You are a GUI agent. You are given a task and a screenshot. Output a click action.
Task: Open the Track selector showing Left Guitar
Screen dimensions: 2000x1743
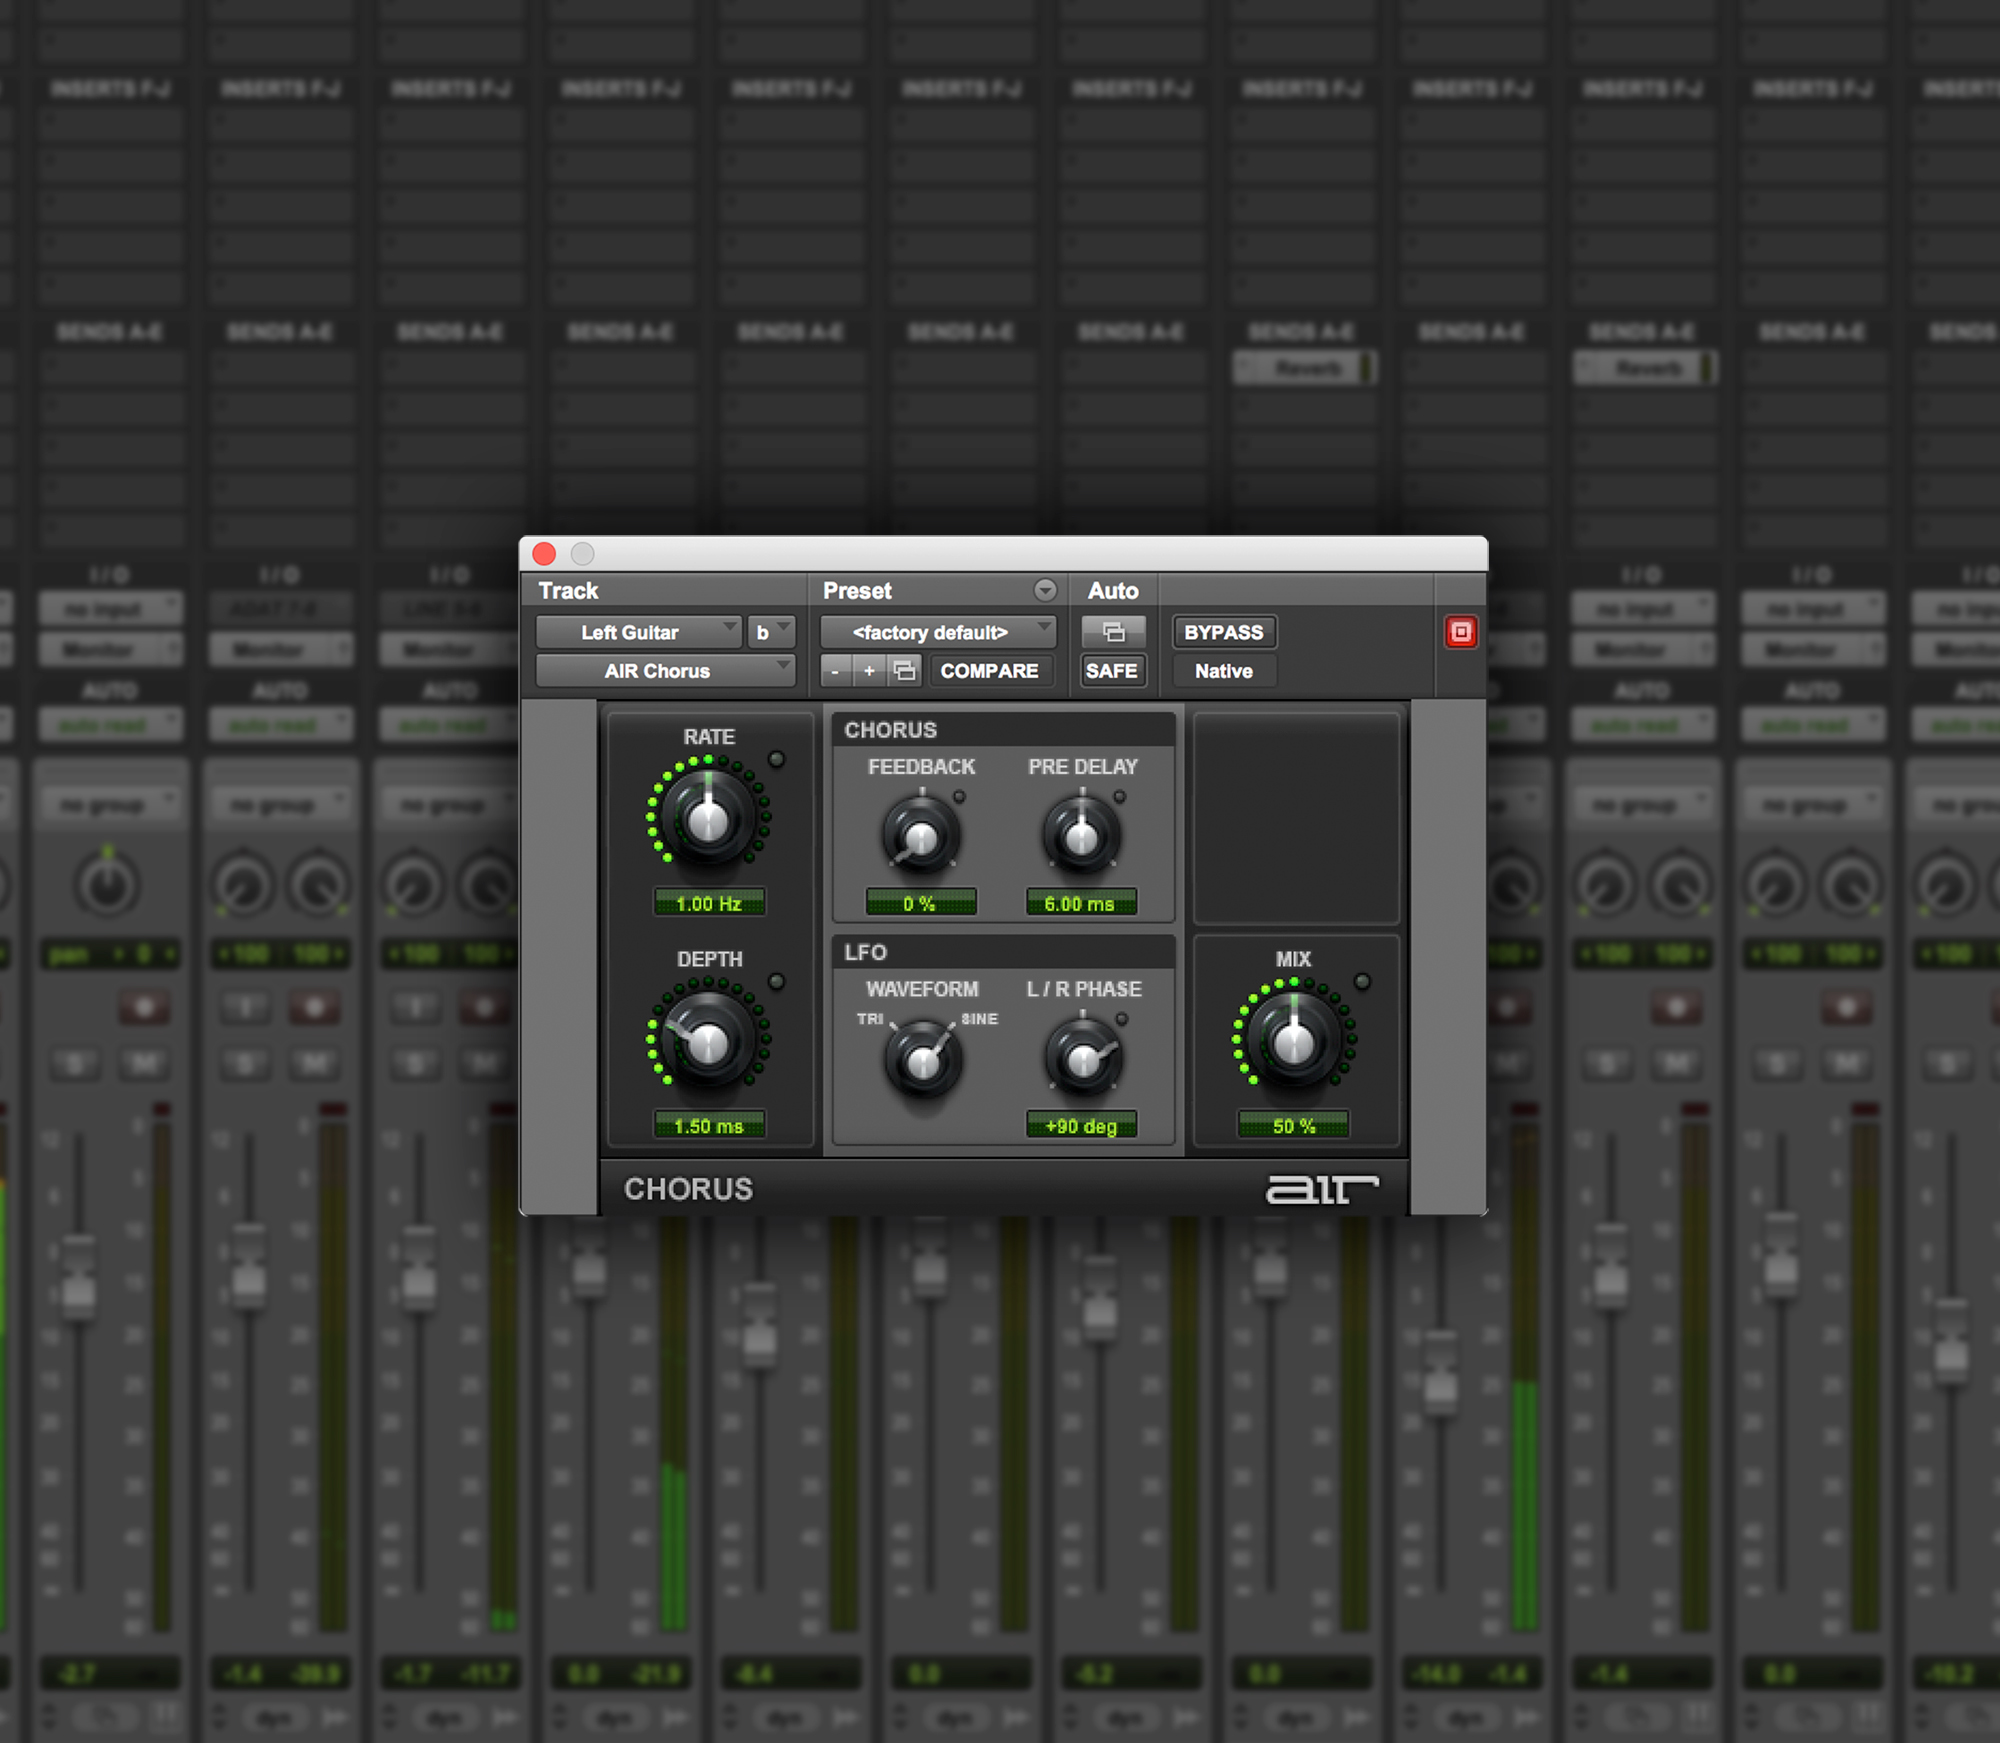[x=637, y=632]
